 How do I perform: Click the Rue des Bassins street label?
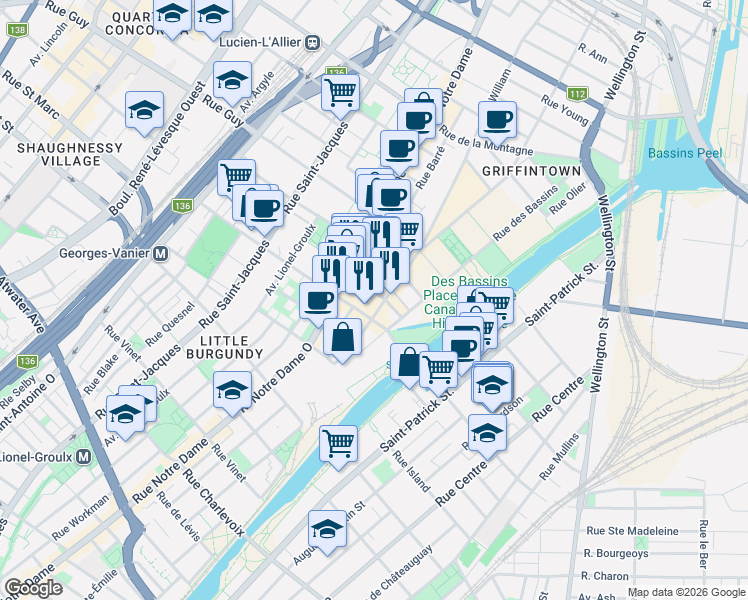[525, 213]
